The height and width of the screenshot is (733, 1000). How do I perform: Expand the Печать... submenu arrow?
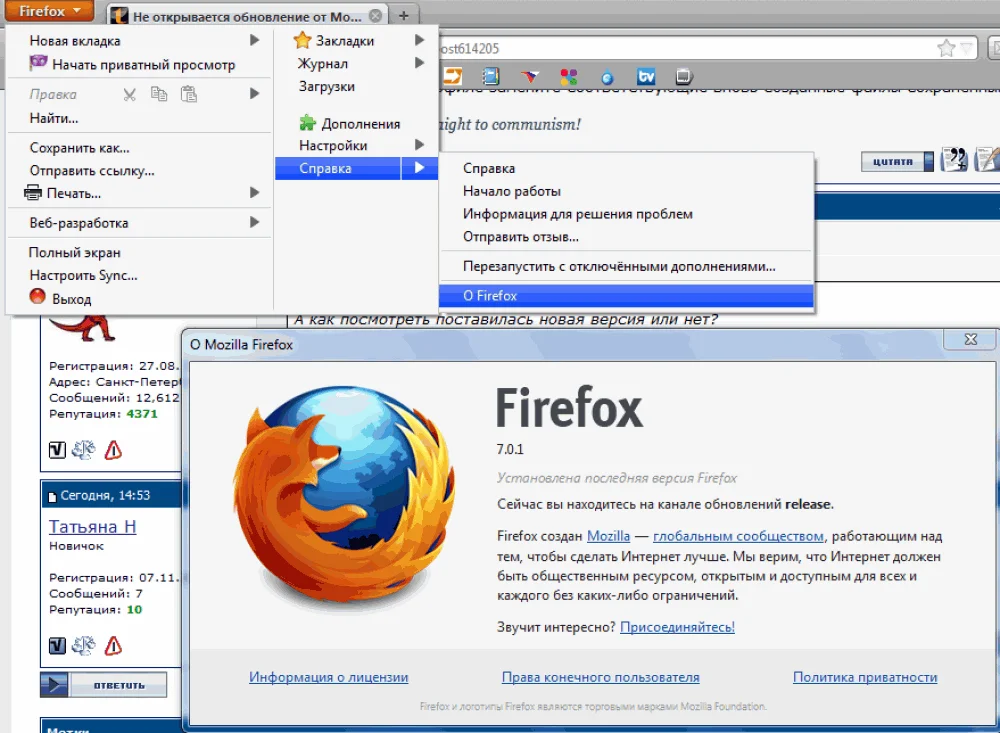[x=254, y=192]
